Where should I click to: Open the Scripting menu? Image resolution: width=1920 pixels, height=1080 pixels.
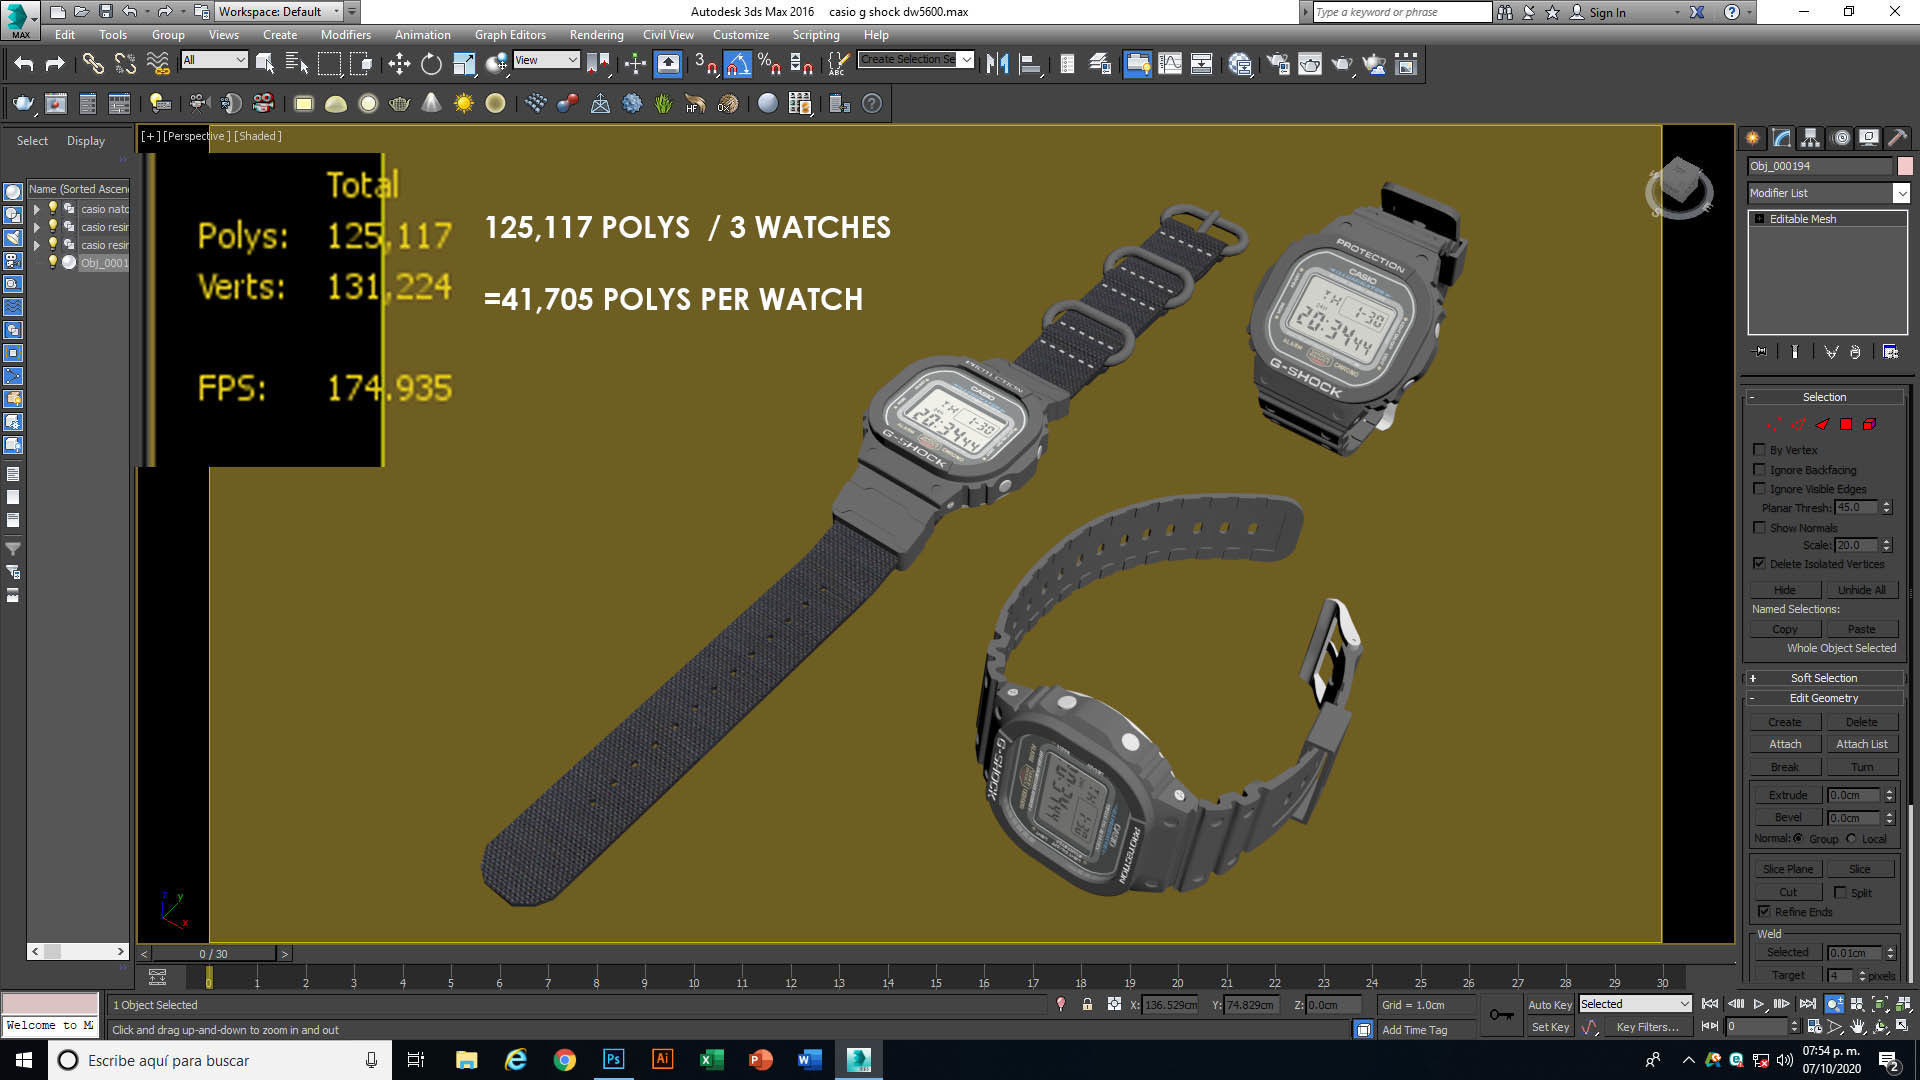816,35
